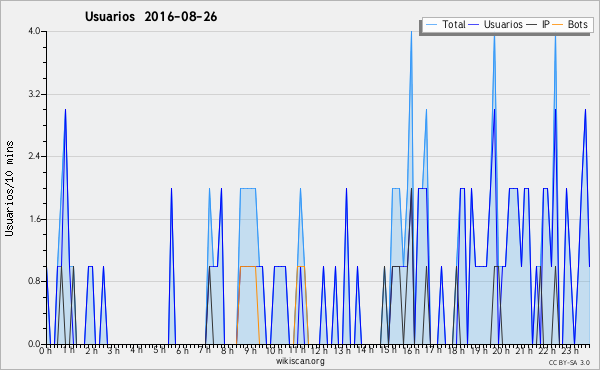The width and height of the screenshot is (600, 370).
Task: Click the '0 h' x-axis label
Action: 46,351
